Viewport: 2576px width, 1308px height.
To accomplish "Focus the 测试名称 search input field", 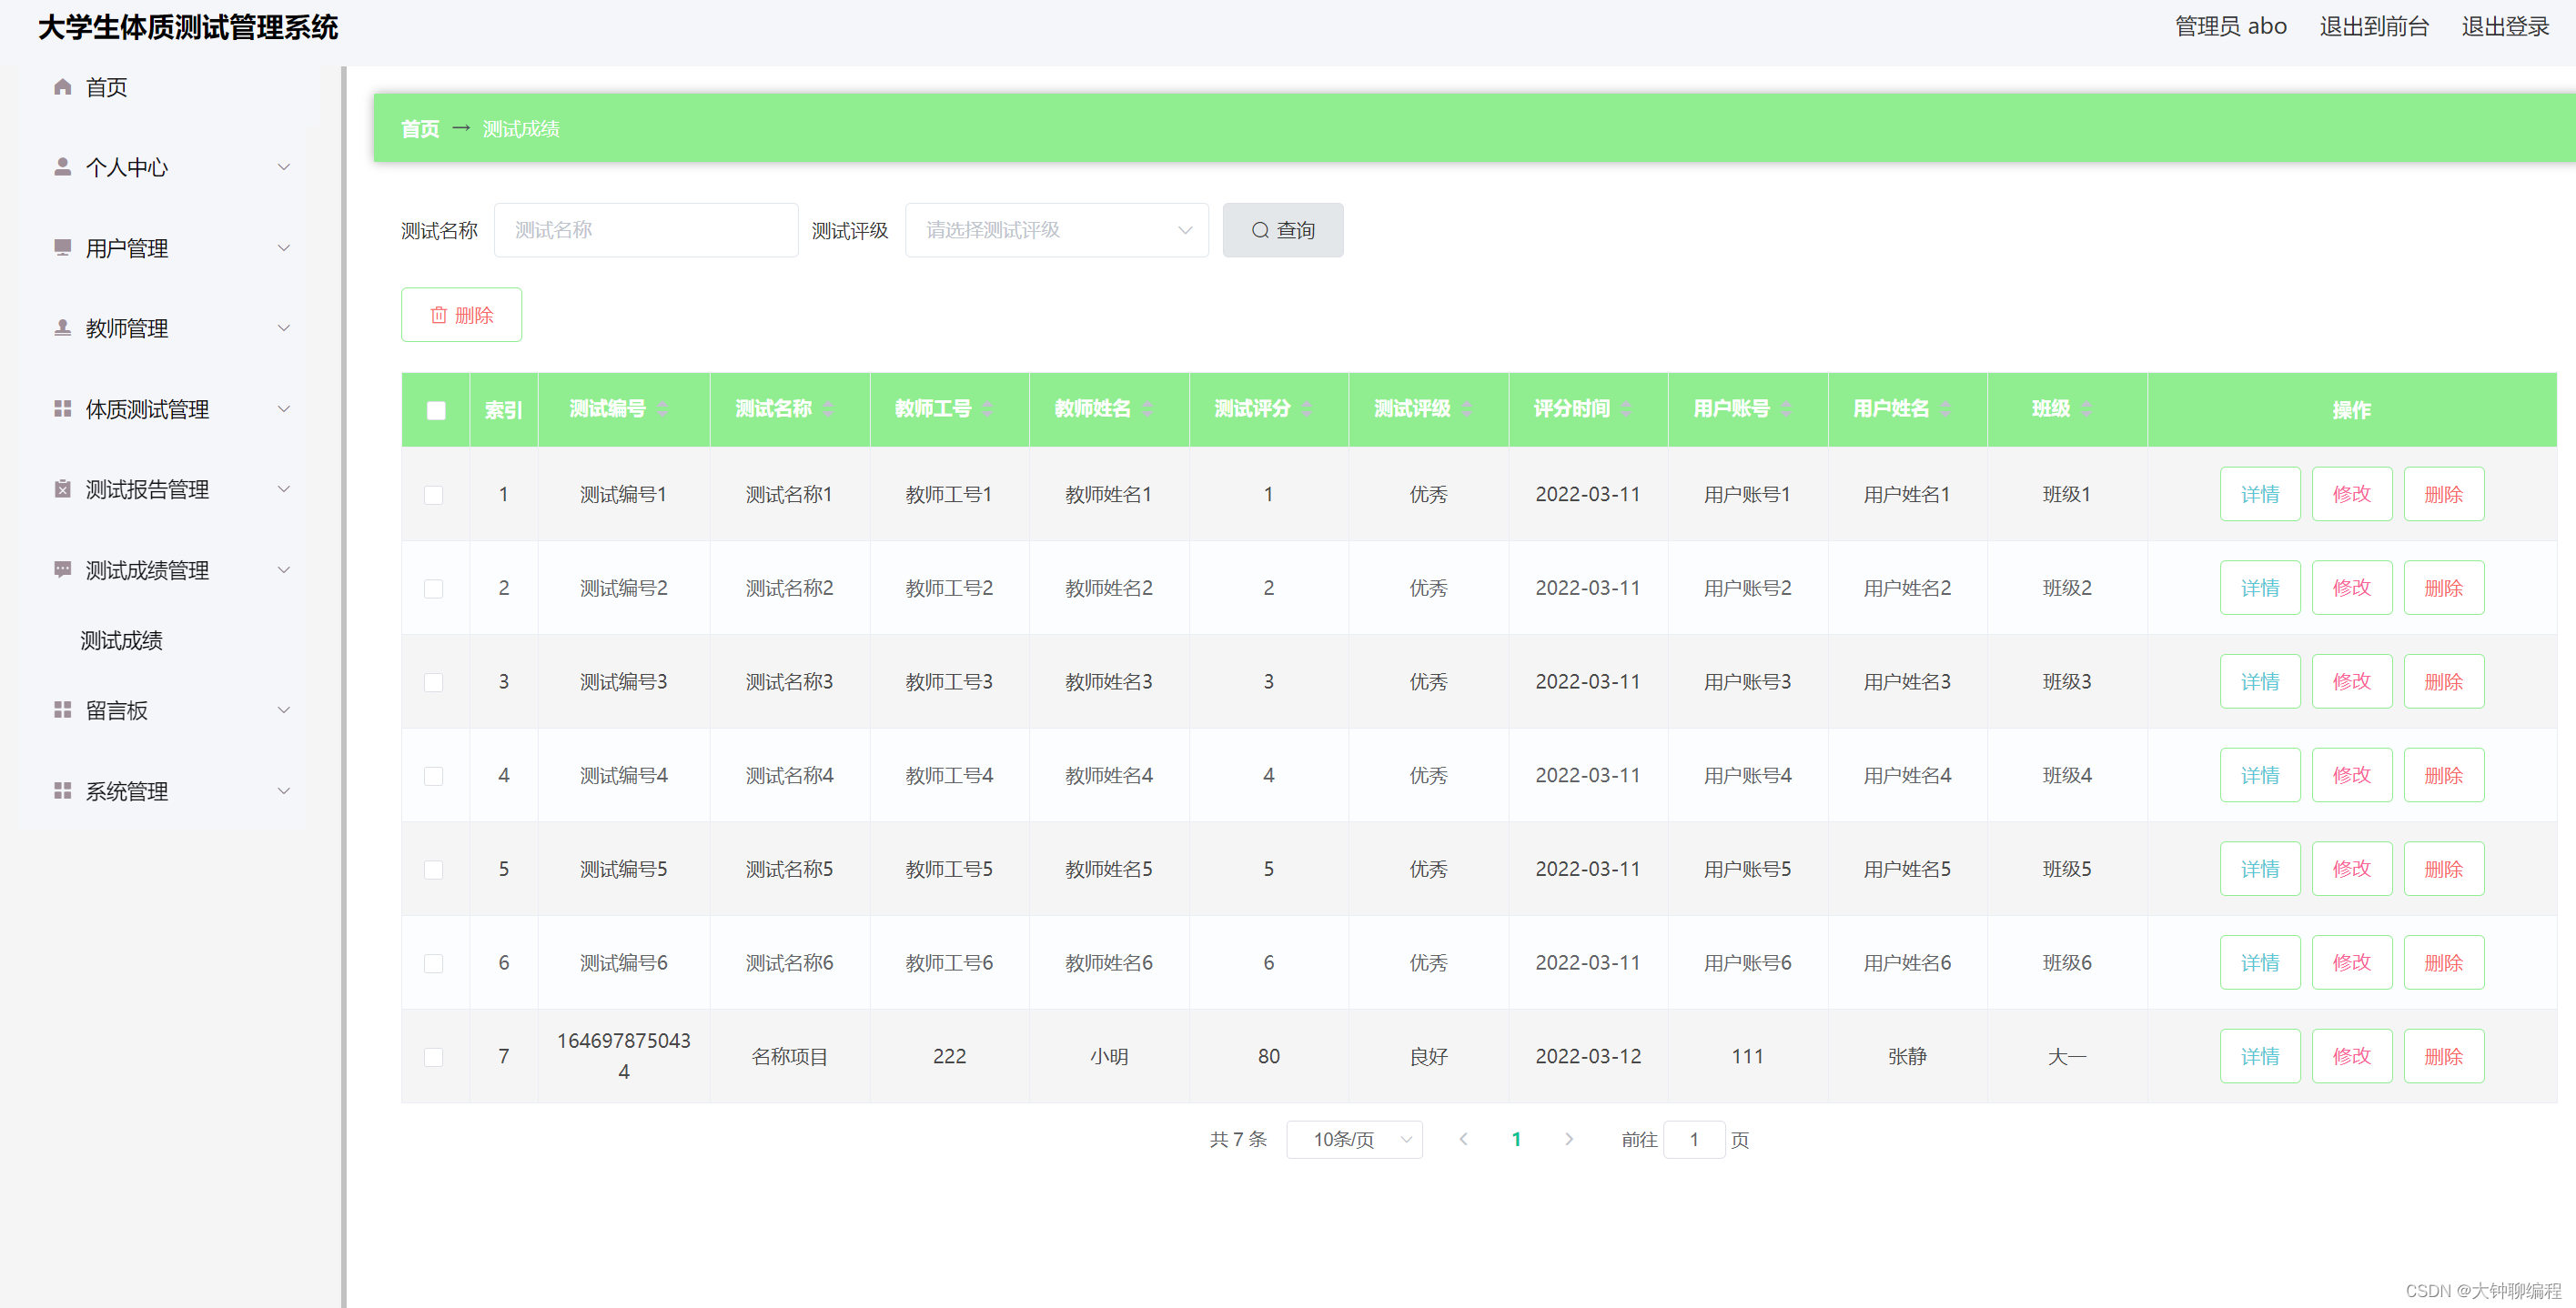I will [x=646, y=230].
